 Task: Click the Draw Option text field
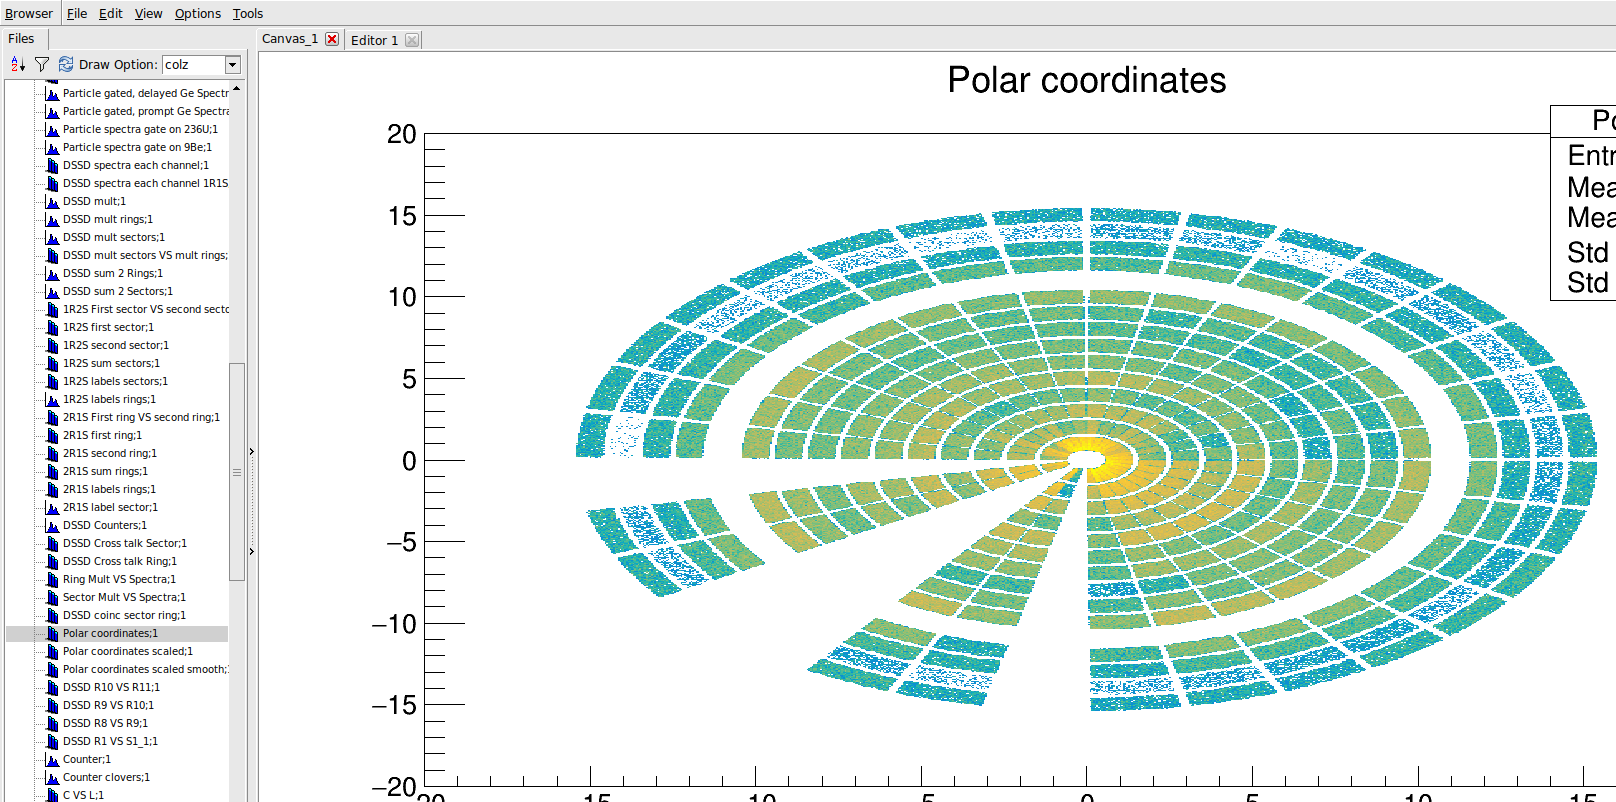point(192,65)
